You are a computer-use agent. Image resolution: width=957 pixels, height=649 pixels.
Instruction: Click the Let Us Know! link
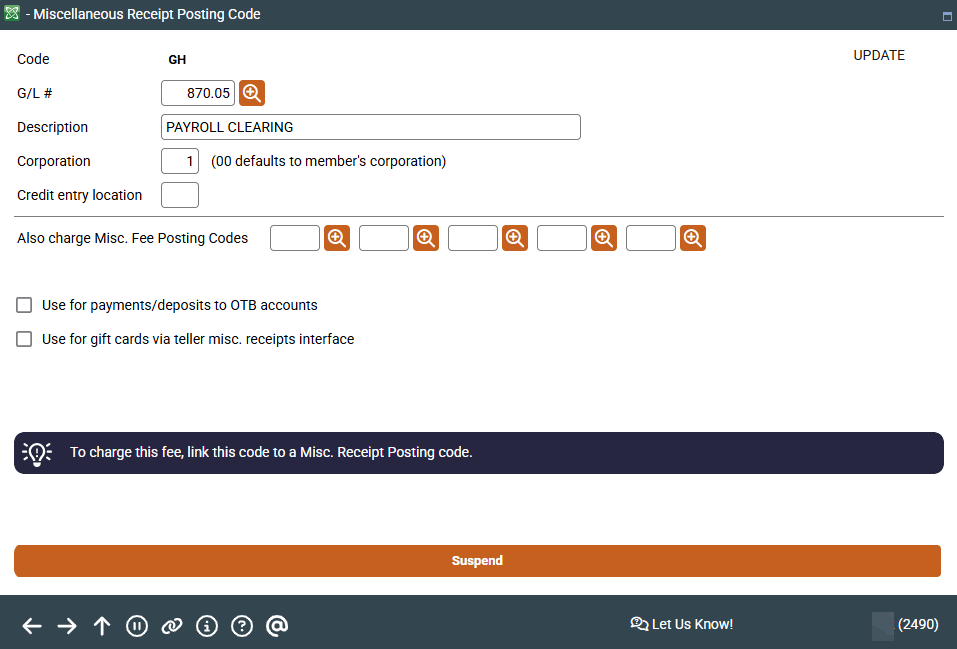coord(682,624)
